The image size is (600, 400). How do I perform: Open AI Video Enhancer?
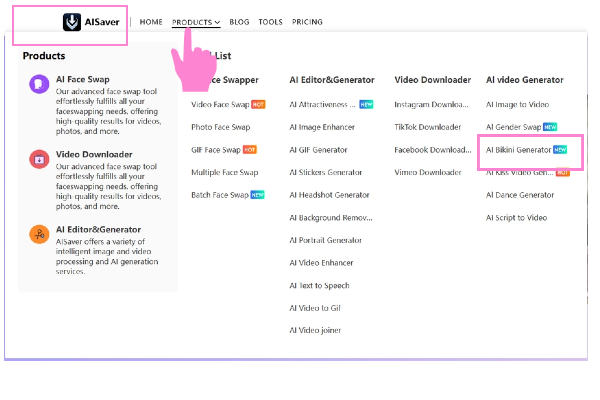(x=321, y=263)
